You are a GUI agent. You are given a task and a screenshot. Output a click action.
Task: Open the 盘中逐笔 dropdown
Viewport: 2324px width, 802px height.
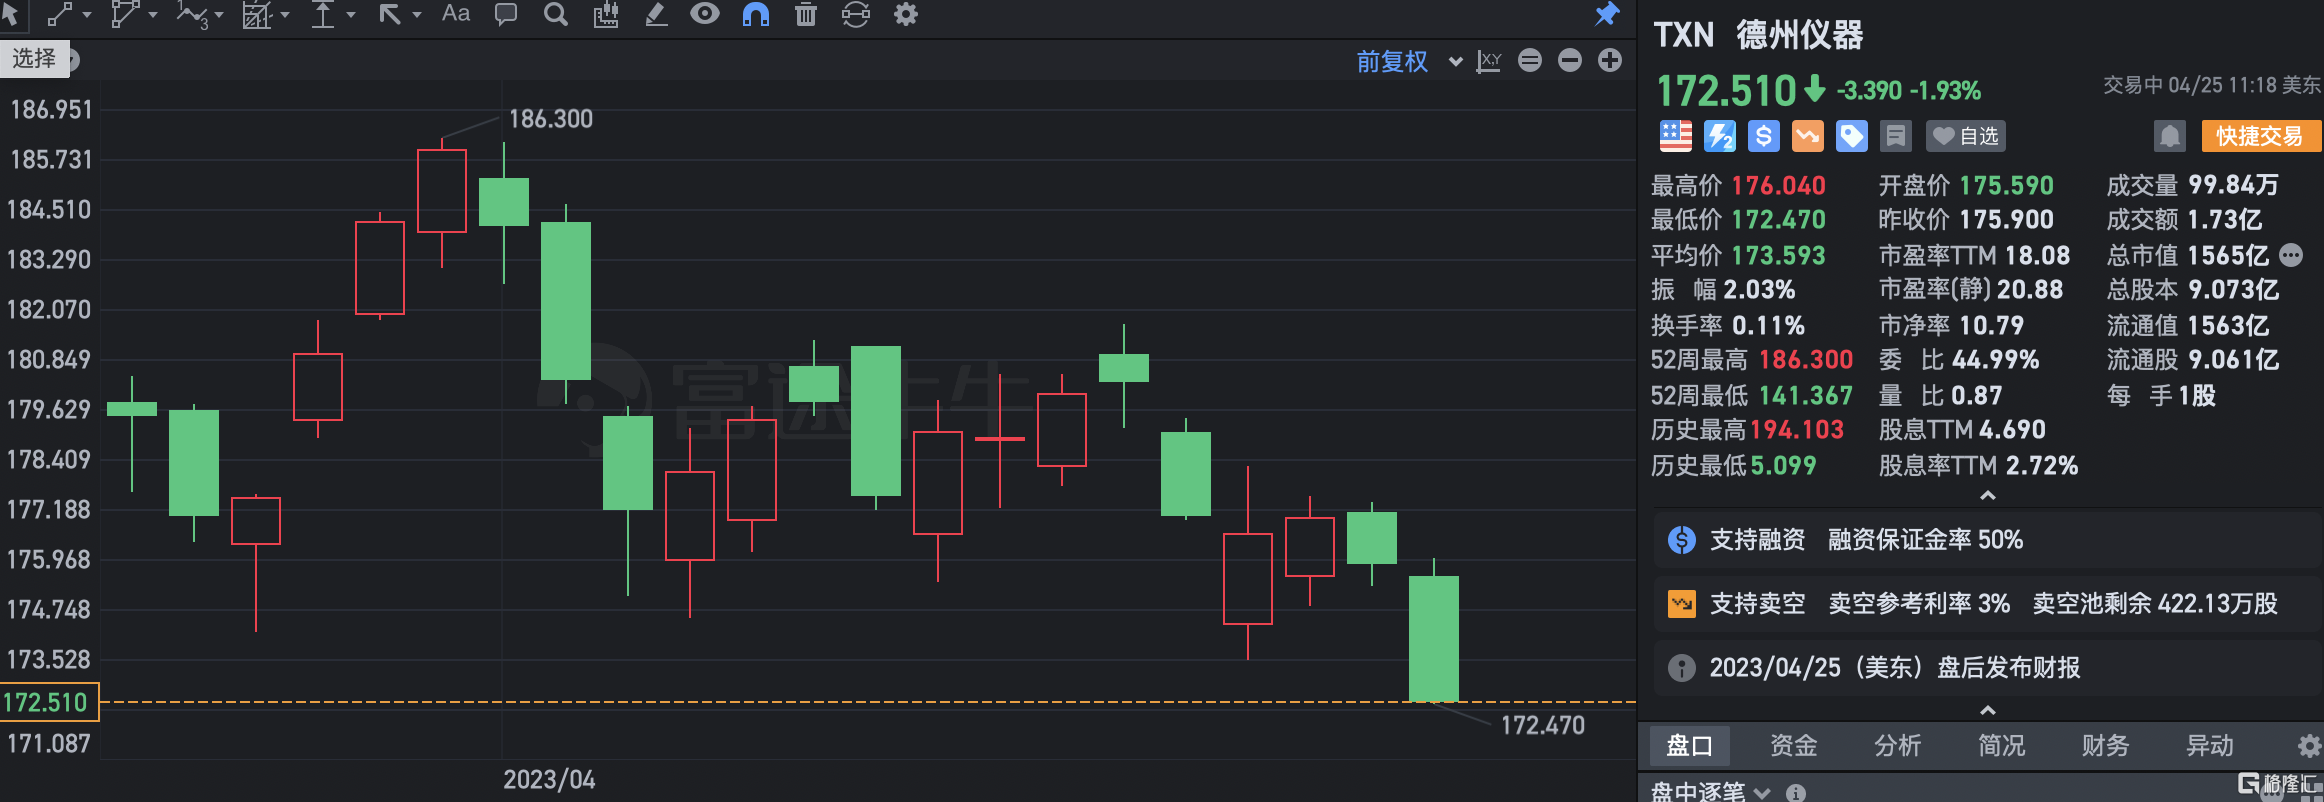click(x=1710, y=792)
